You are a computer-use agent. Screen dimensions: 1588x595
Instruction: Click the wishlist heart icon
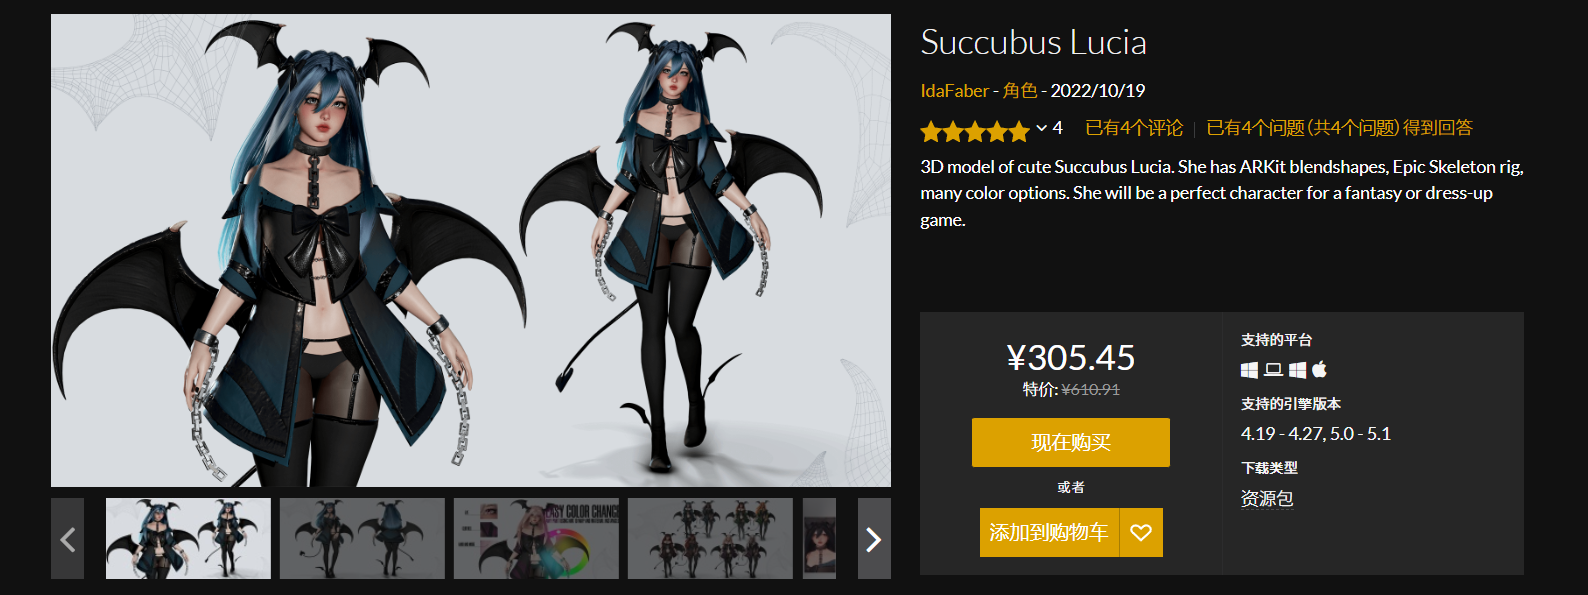1141,533
